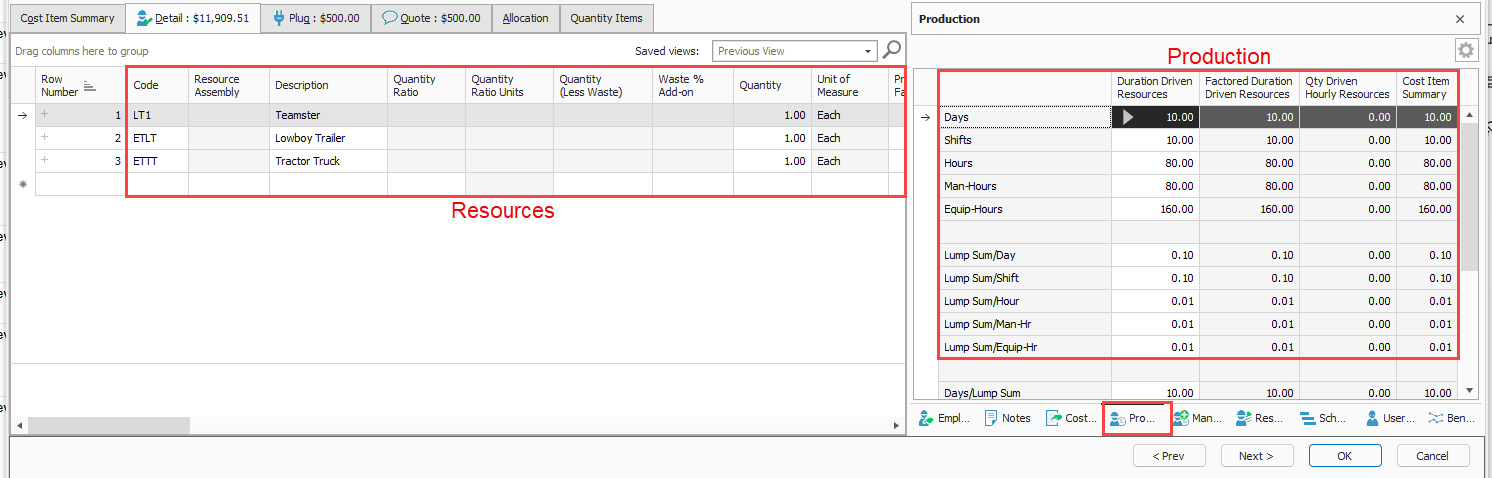This screenshot has width=1492, height=478.
Task: Open the Employee panel icon
Action: tap(926, 419)
